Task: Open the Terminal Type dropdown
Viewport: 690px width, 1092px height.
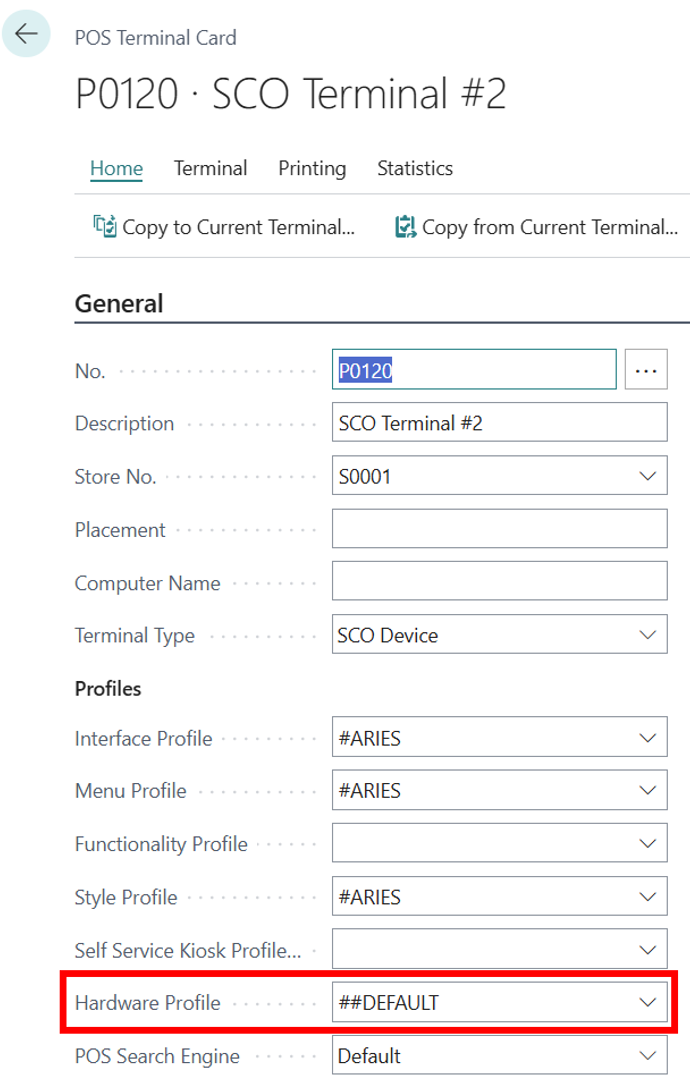Action: click(647, 634)
